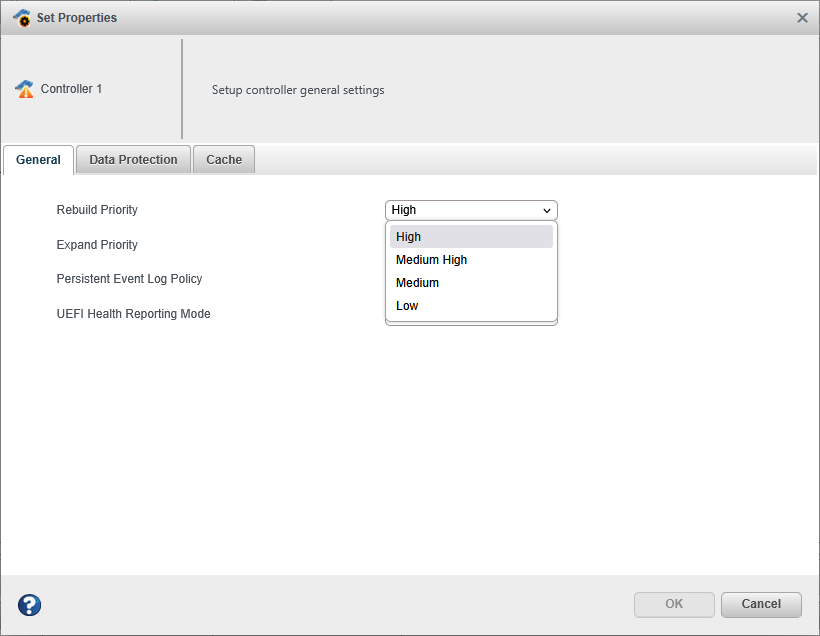820x636 pixels.
Task: Click the Setup controller general settings text
Action: (298, 90)
